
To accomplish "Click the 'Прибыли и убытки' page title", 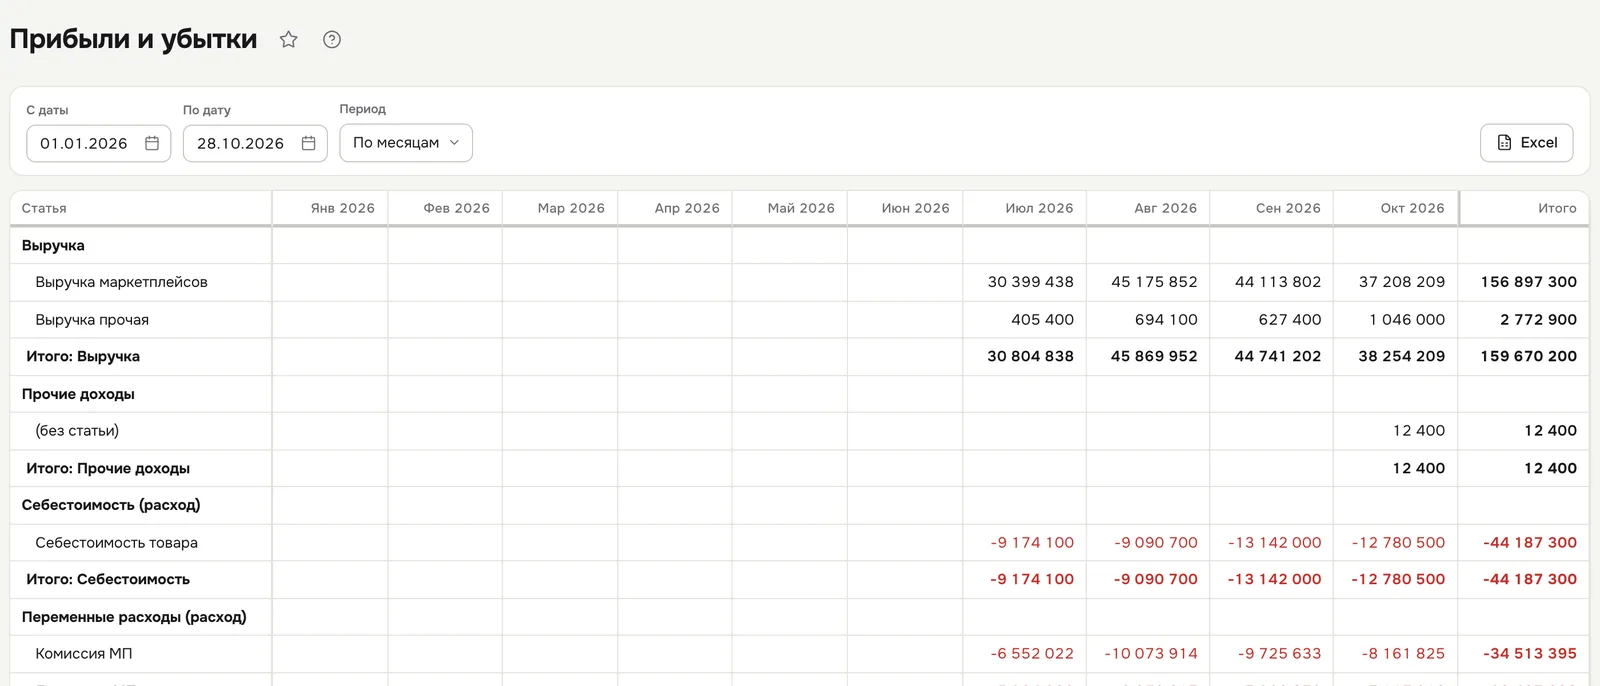I will 133,39.
